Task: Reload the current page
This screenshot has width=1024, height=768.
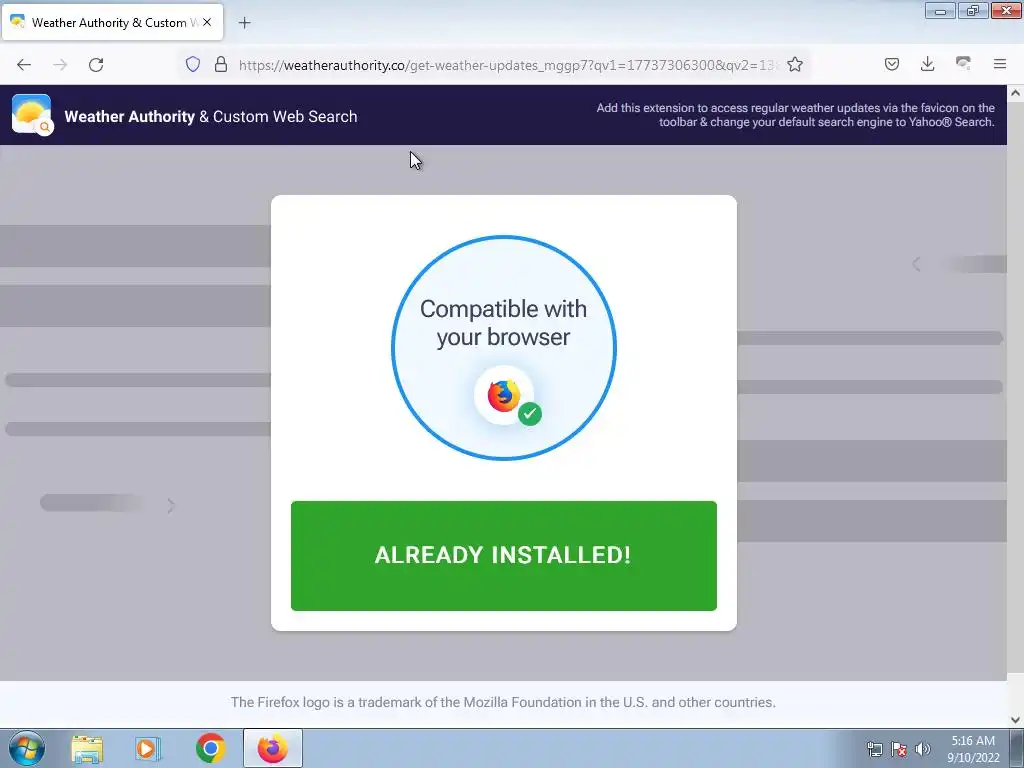Action: coord(96,65)
